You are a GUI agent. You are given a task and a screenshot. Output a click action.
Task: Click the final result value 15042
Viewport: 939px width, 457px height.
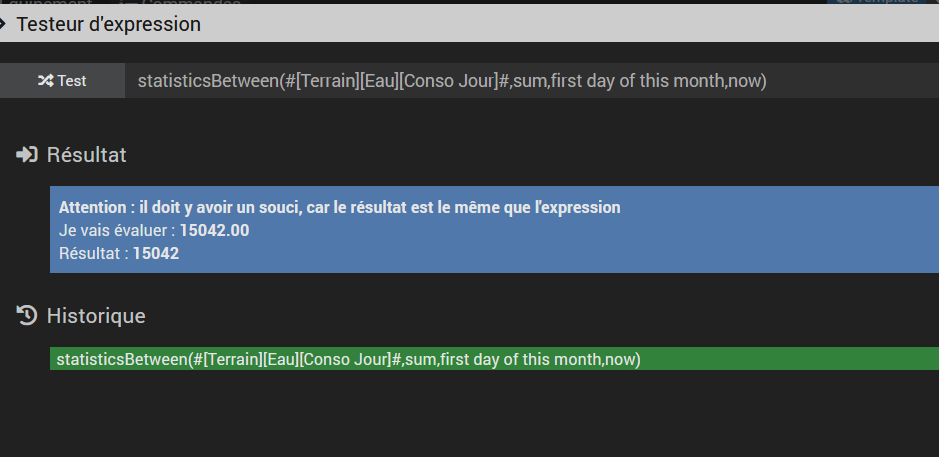point(156,254)
